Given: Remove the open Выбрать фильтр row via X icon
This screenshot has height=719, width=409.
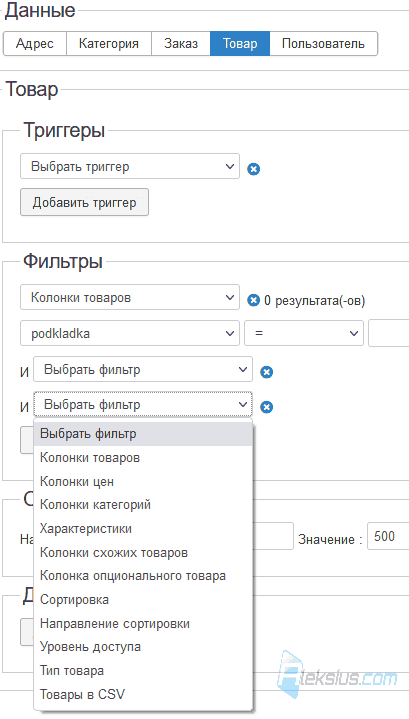Looking at the screenshot, I should 266,407.
